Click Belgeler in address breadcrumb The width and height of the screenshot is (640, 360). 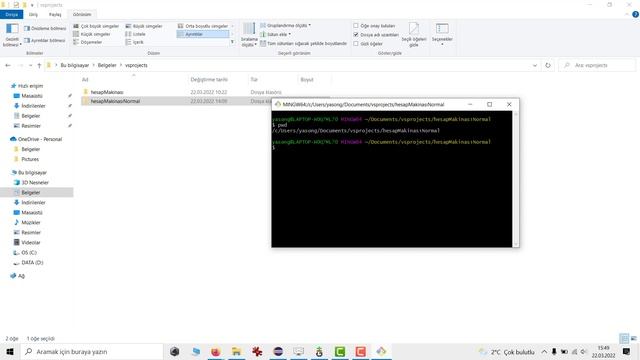[107, 65]
